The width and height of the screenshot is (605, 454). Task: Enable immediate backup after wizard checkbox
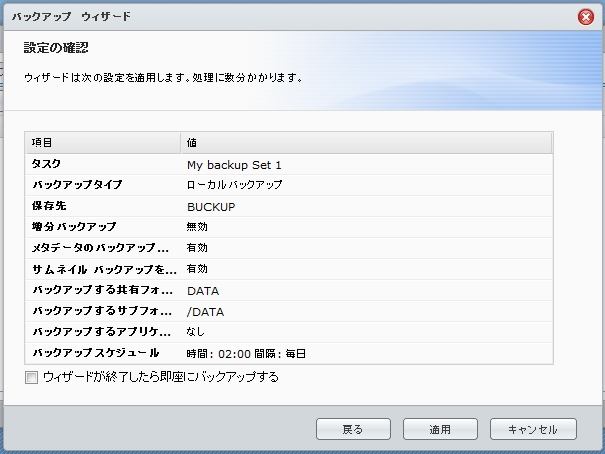(31, 377)
